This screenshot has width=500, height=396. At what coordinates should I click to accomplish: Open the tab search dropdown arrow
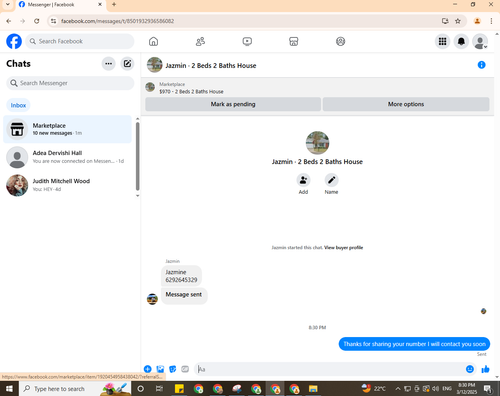point(8,5)
